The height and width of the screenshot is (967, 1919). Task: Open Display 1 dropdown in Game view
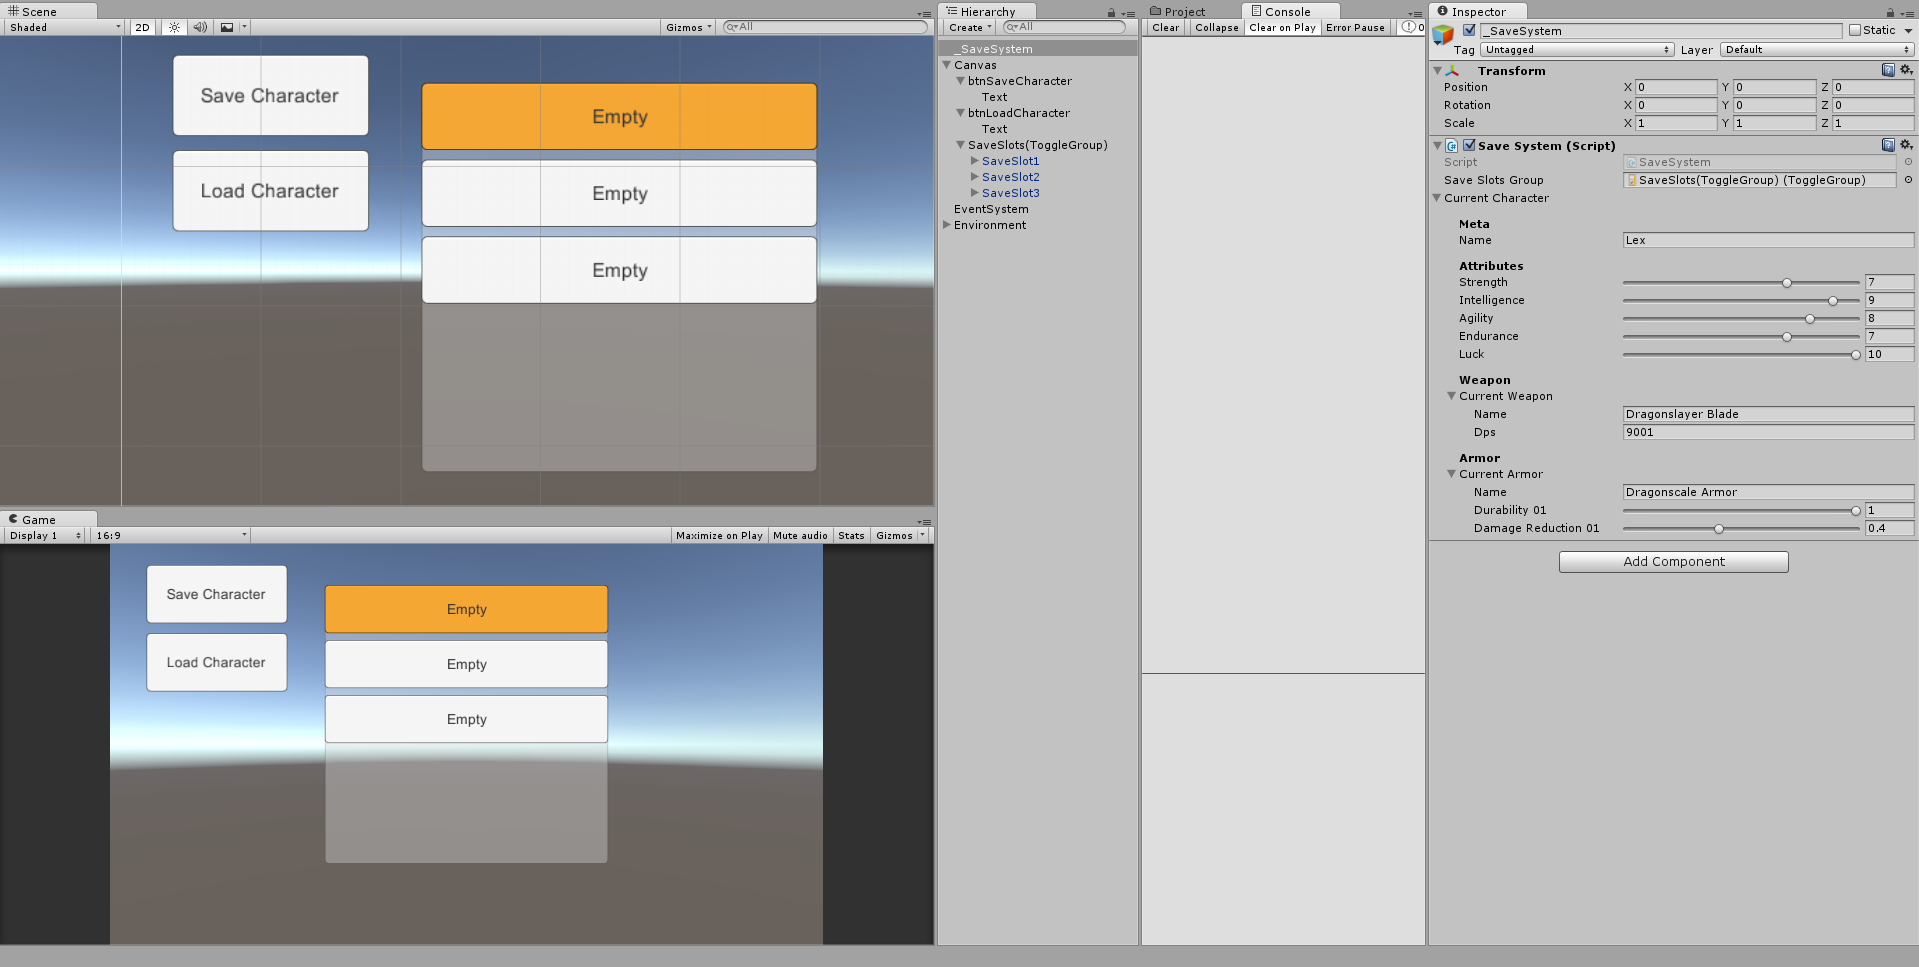point(45,536)
